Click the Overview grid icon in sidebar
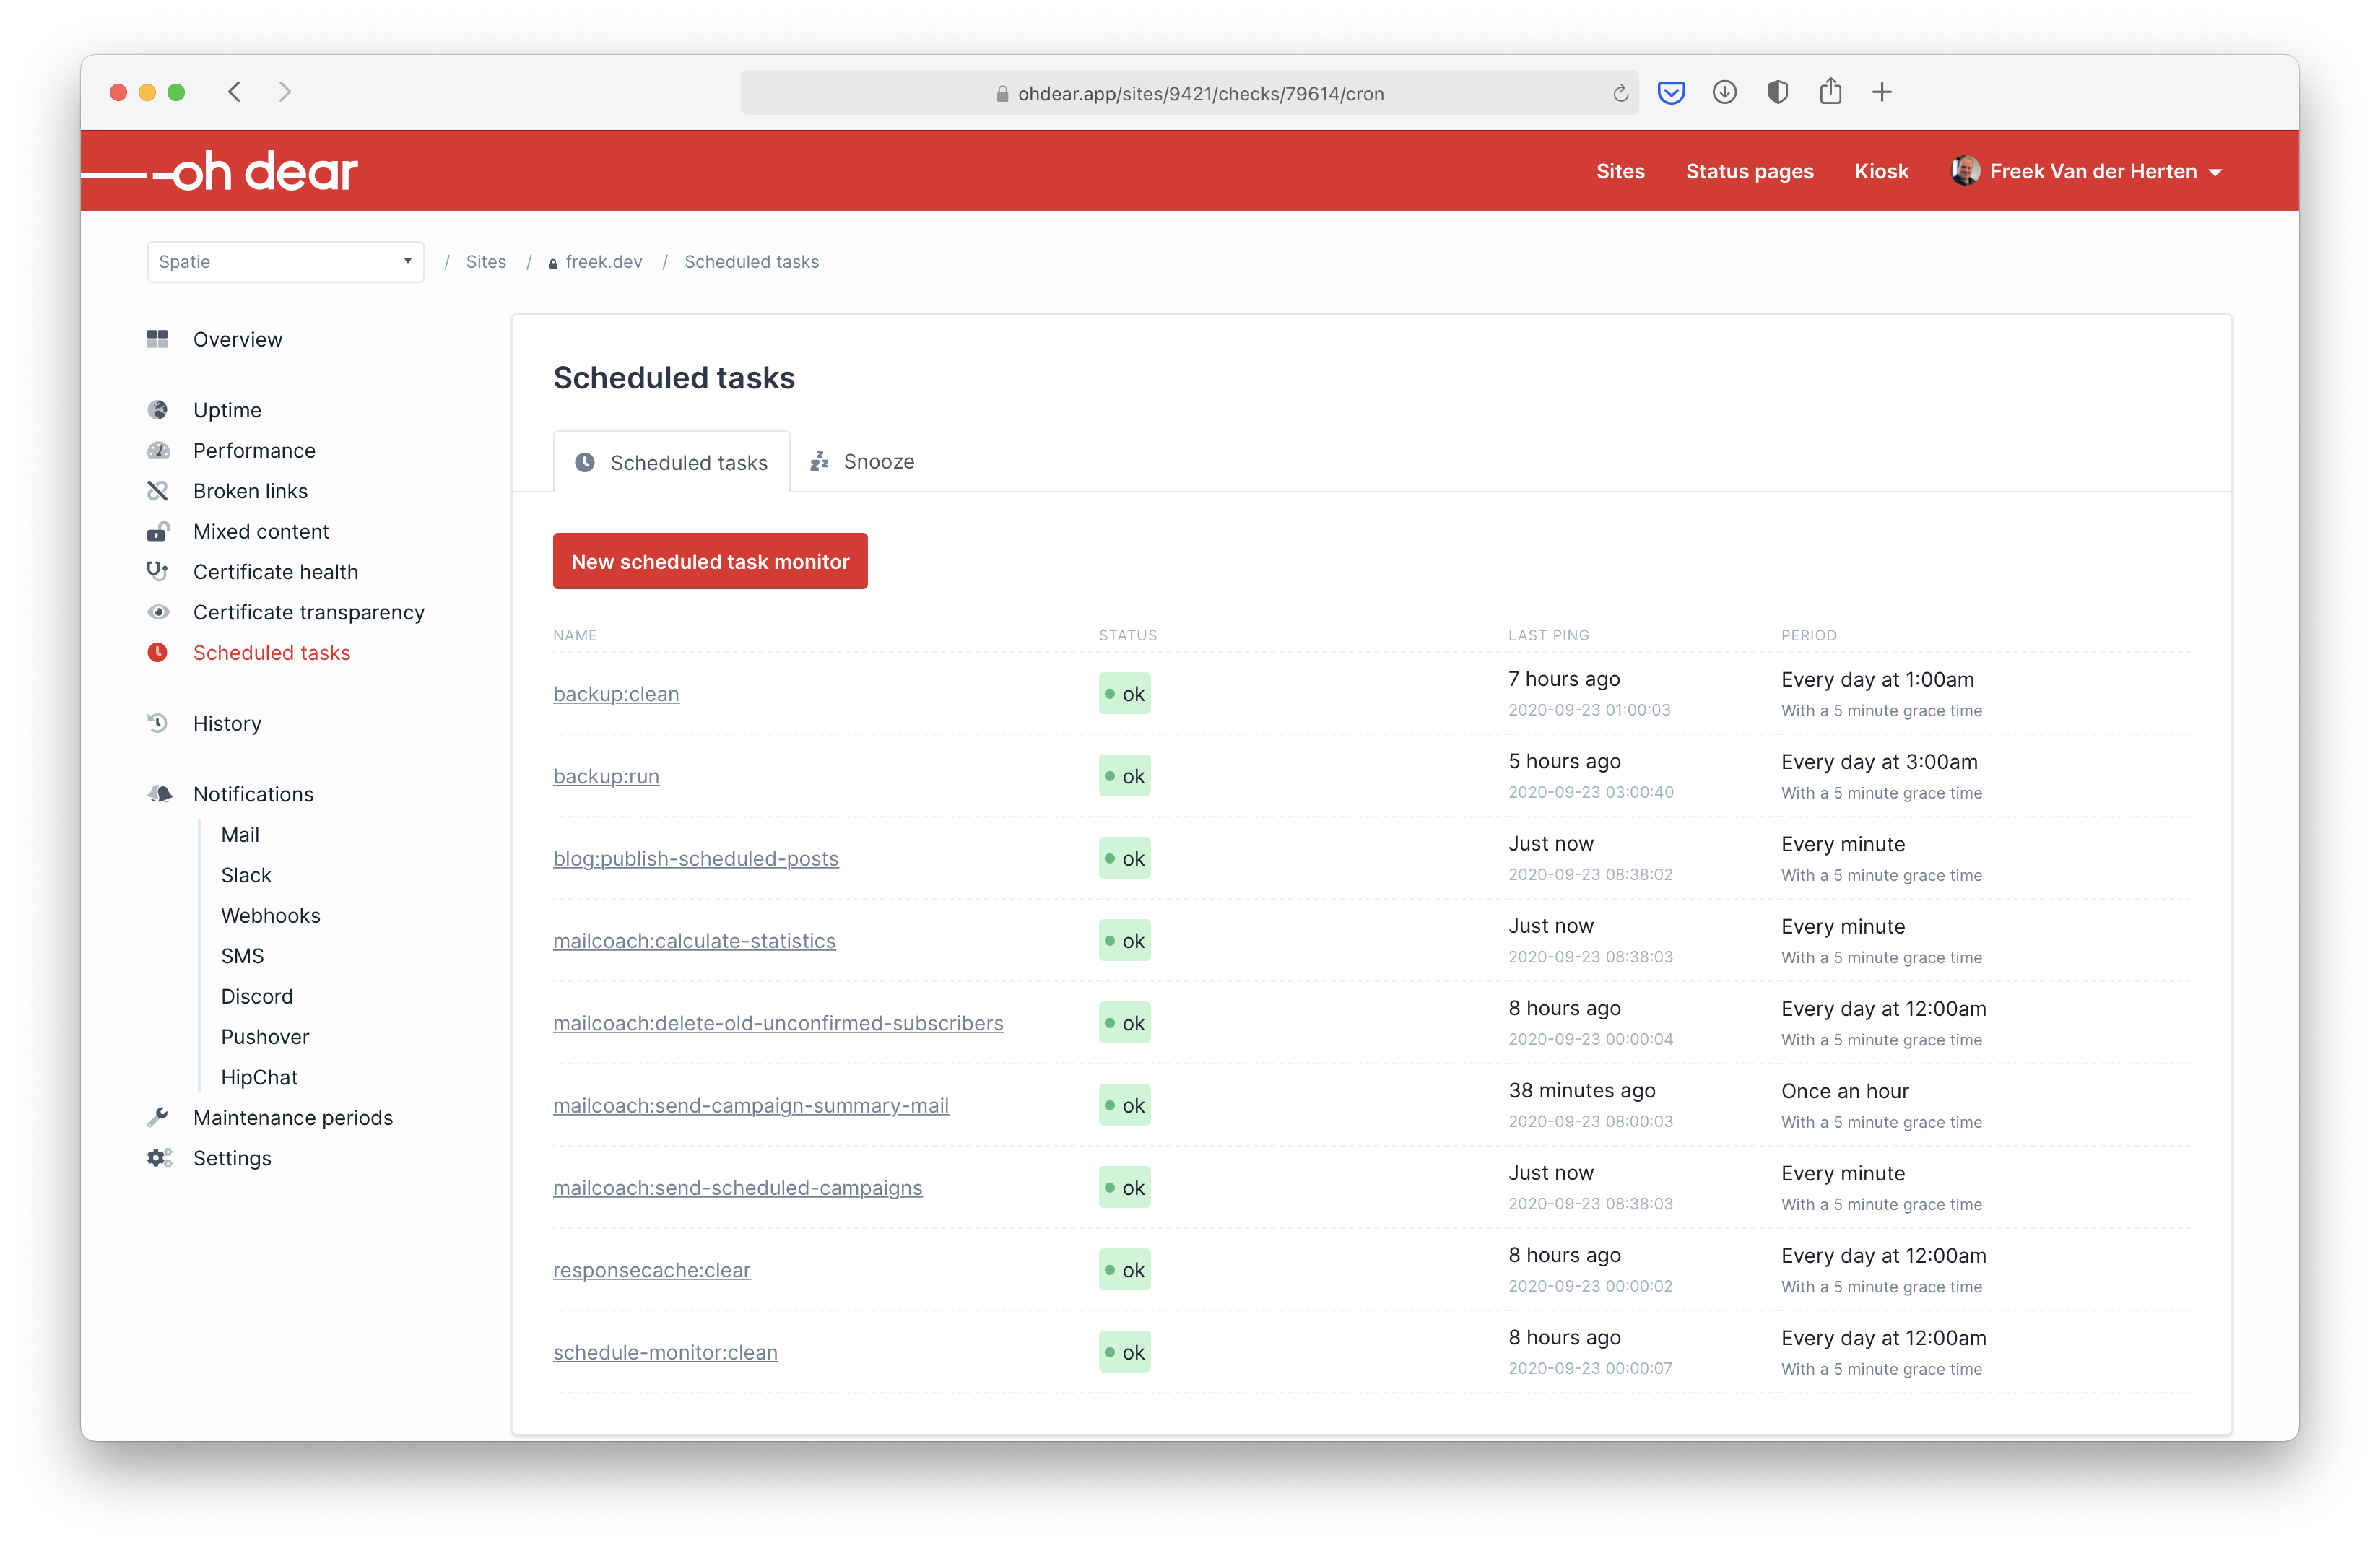The image size is (2380, 1548). (157, 339)
